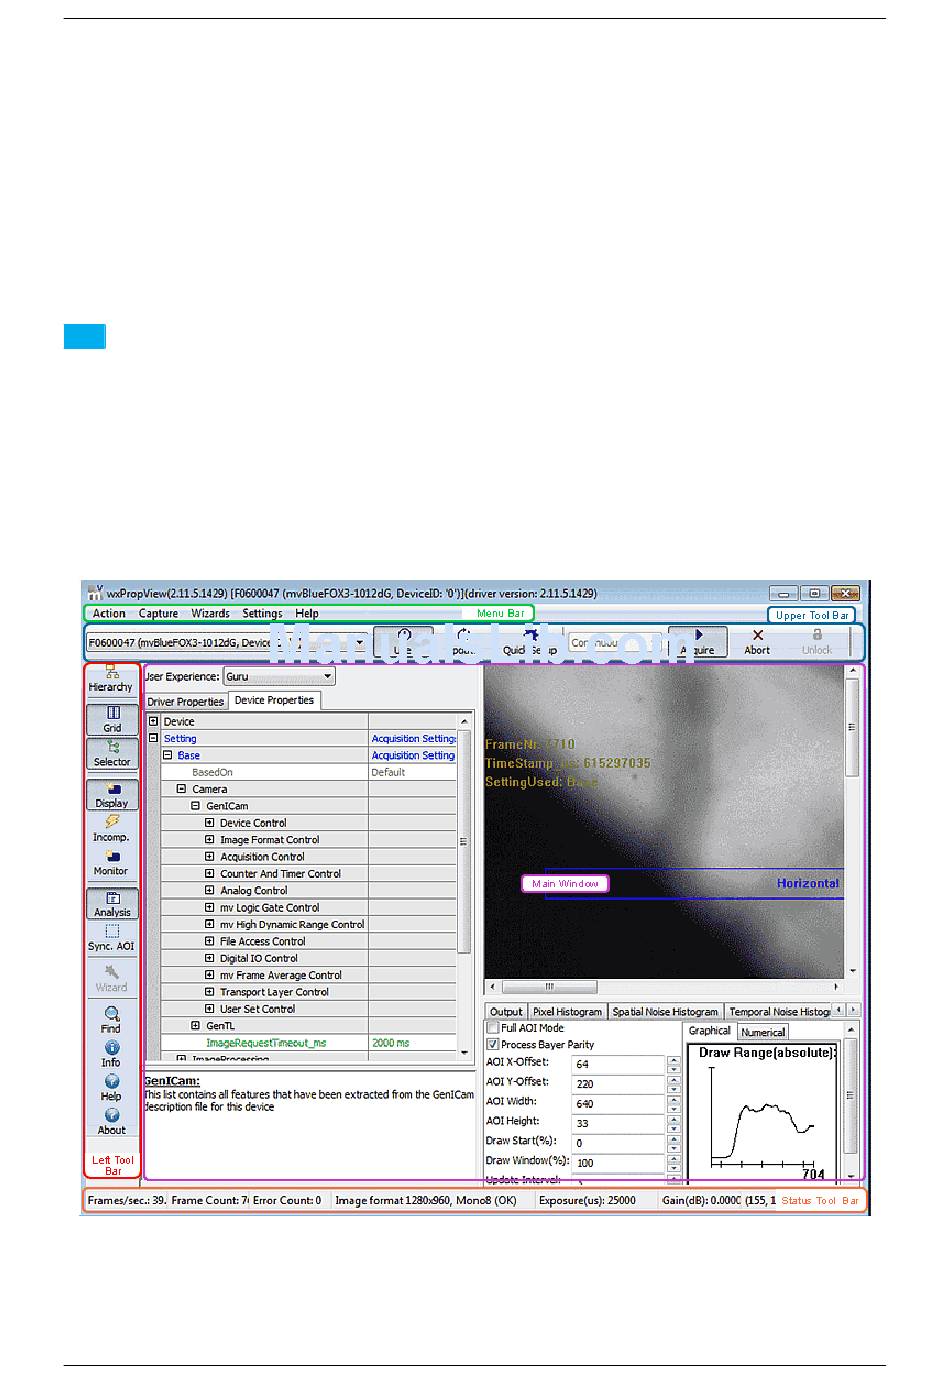The height and width of the screenshot is (1397, 950).
Task: Open the Capture menu
Action: (158, 614)
